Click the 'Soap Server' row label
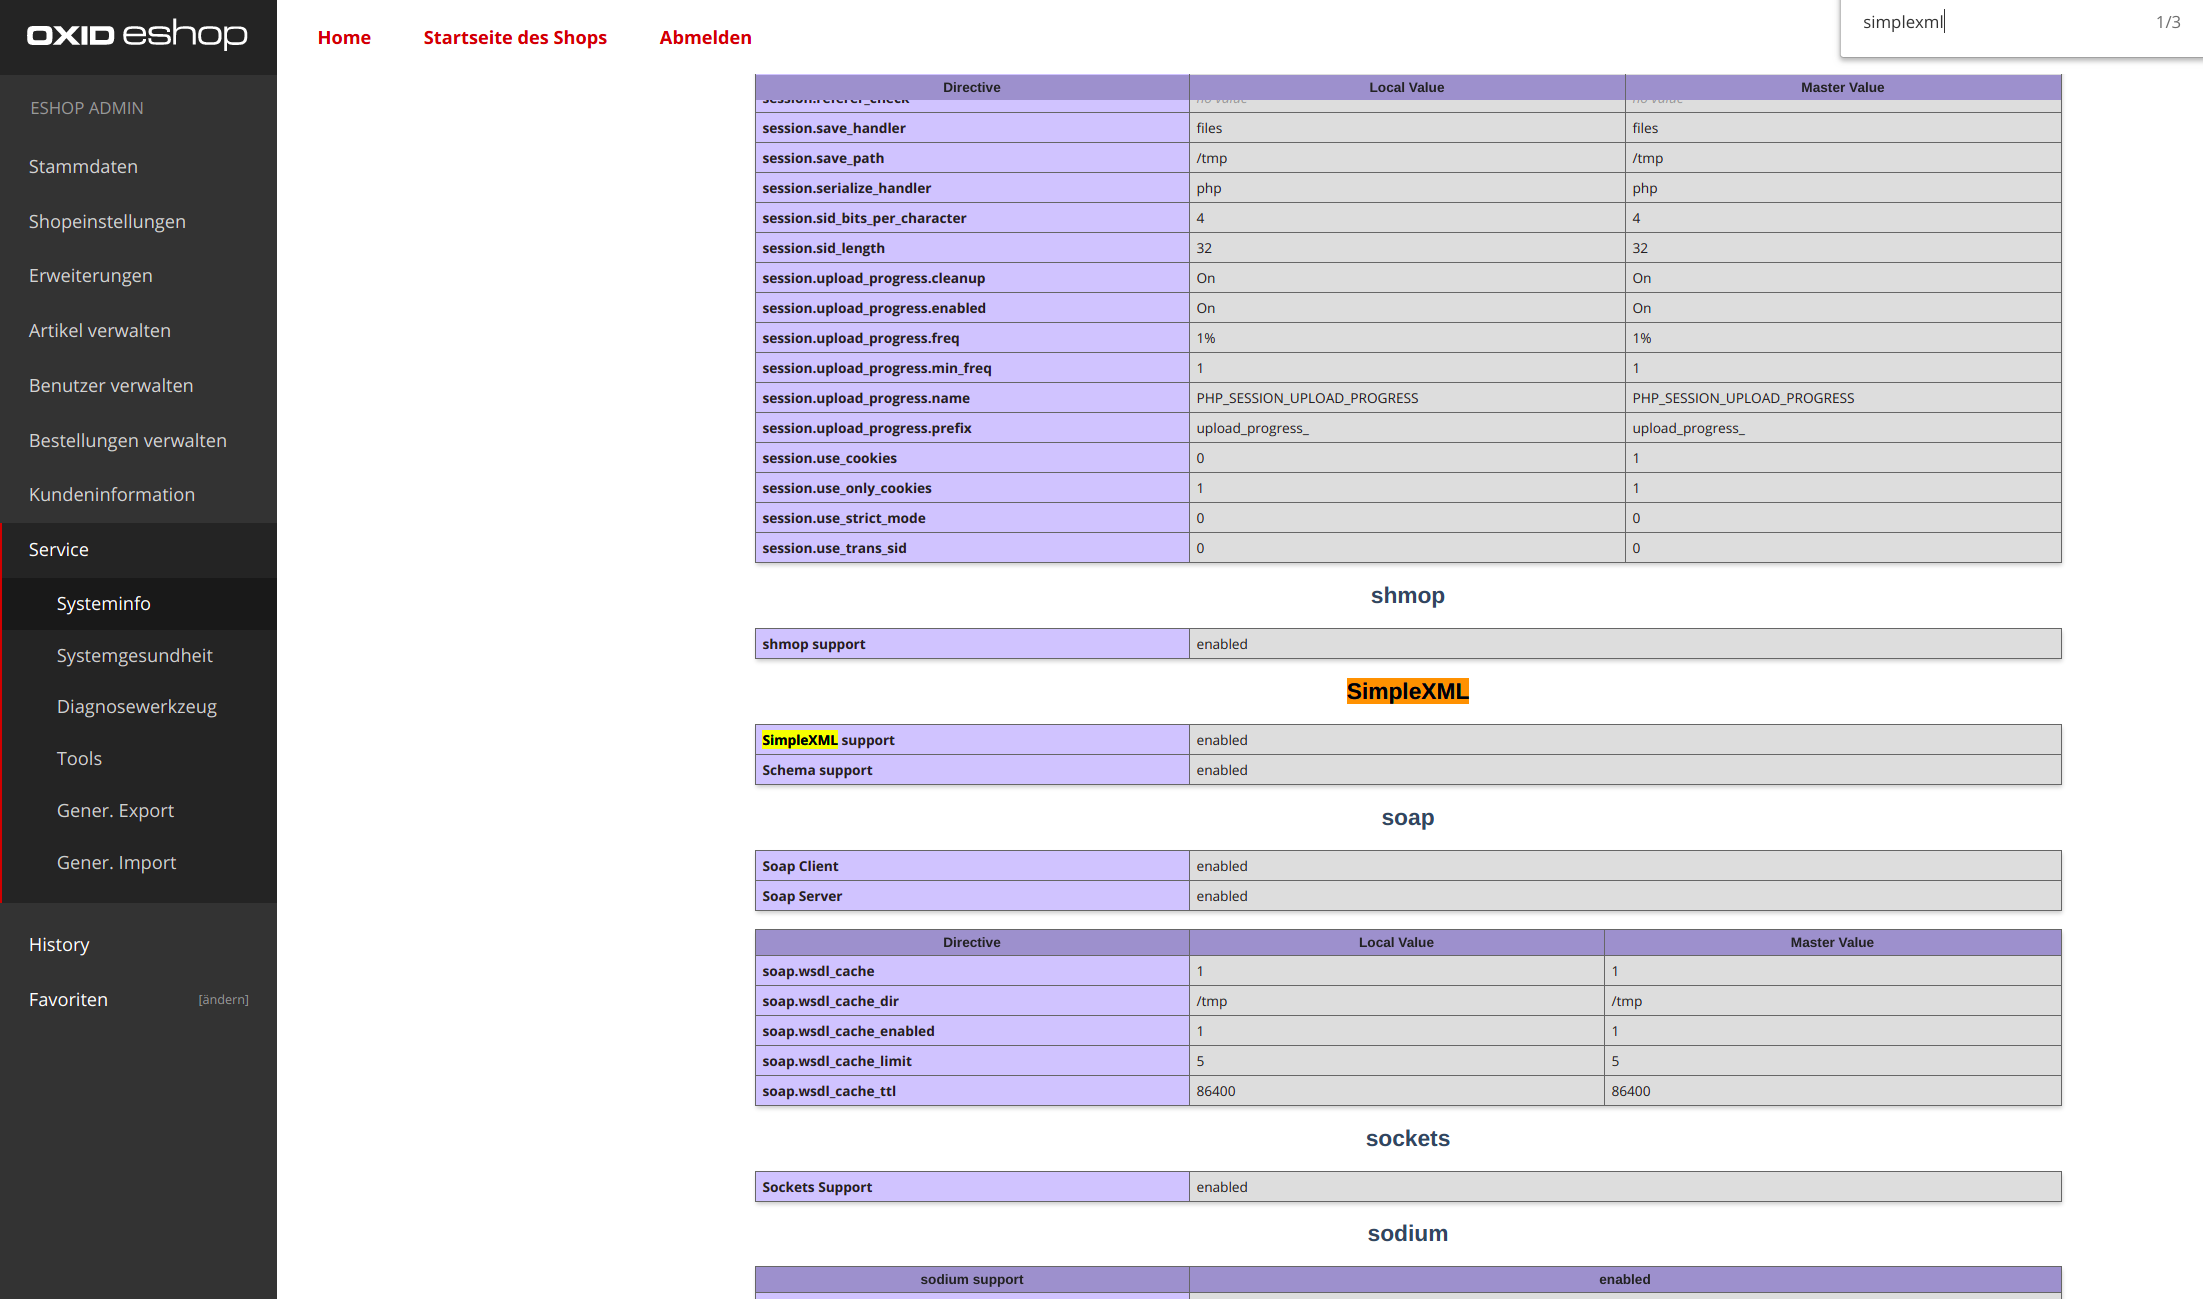Viewport: 2203px width, 1299px height. pos(802,896)
